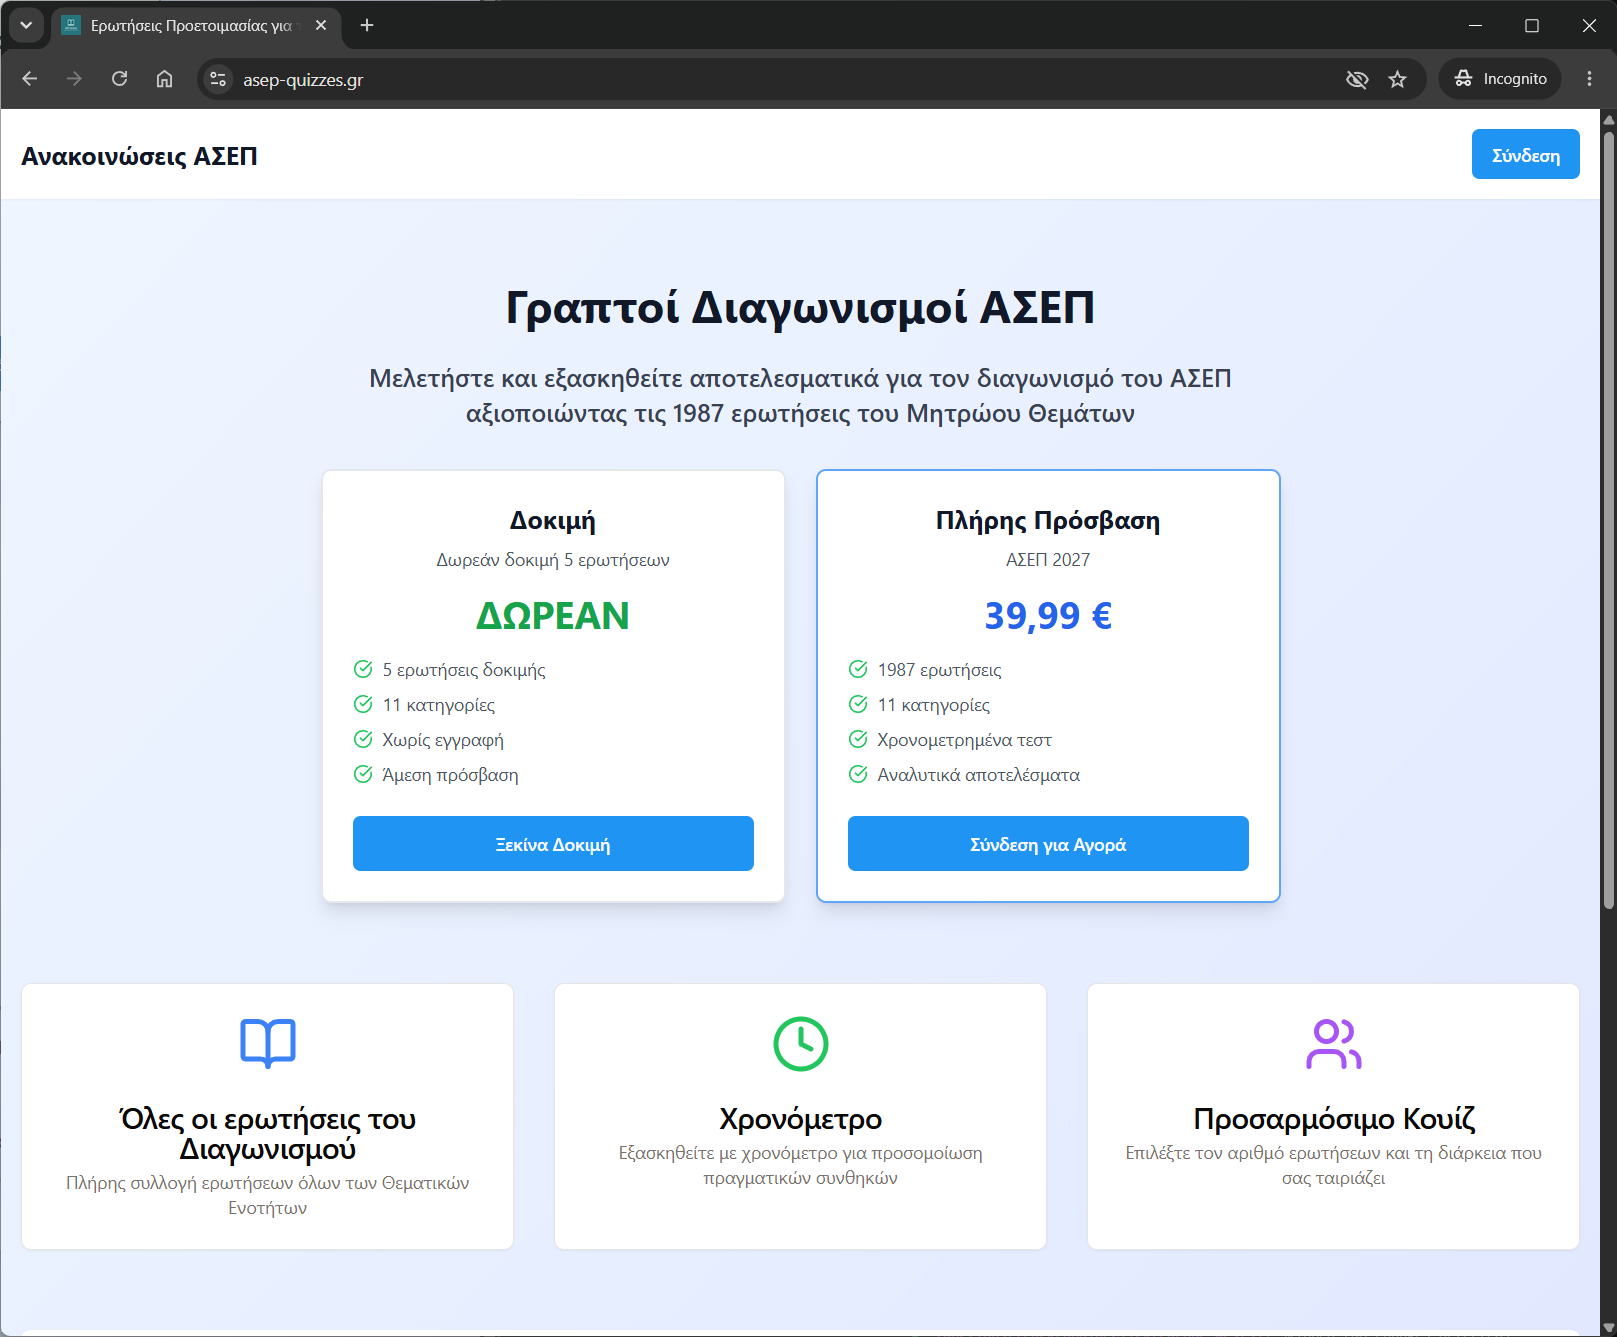The height and width of the screenshot is (1337, 1617).
Task: Click Δωρεάν δοκιμή 5 ερωτήσεων text
Action: pyautogui.click(x=553, y=560)
